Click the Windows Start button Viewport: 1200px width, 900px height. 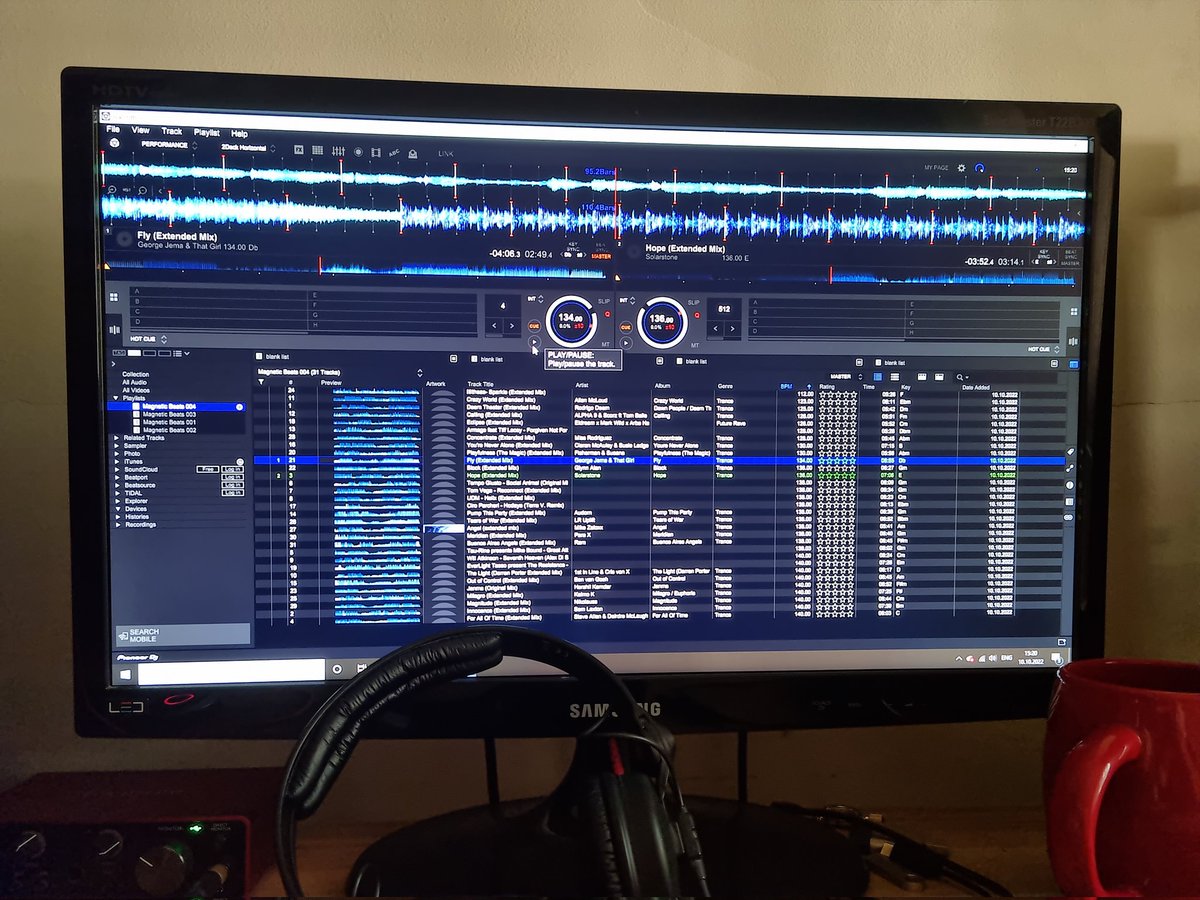pos(125,675)
